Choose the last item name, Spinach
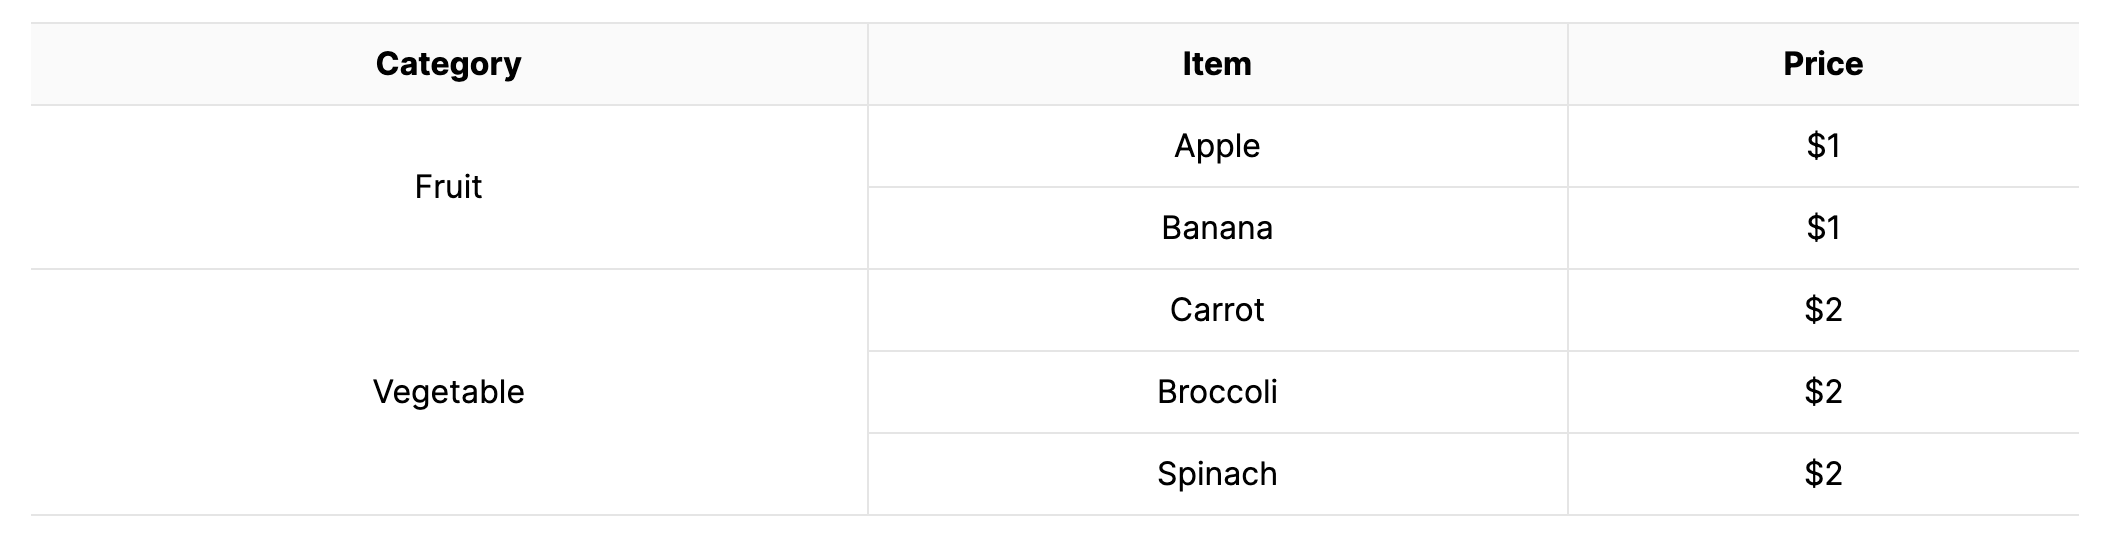 point(1217,474)
